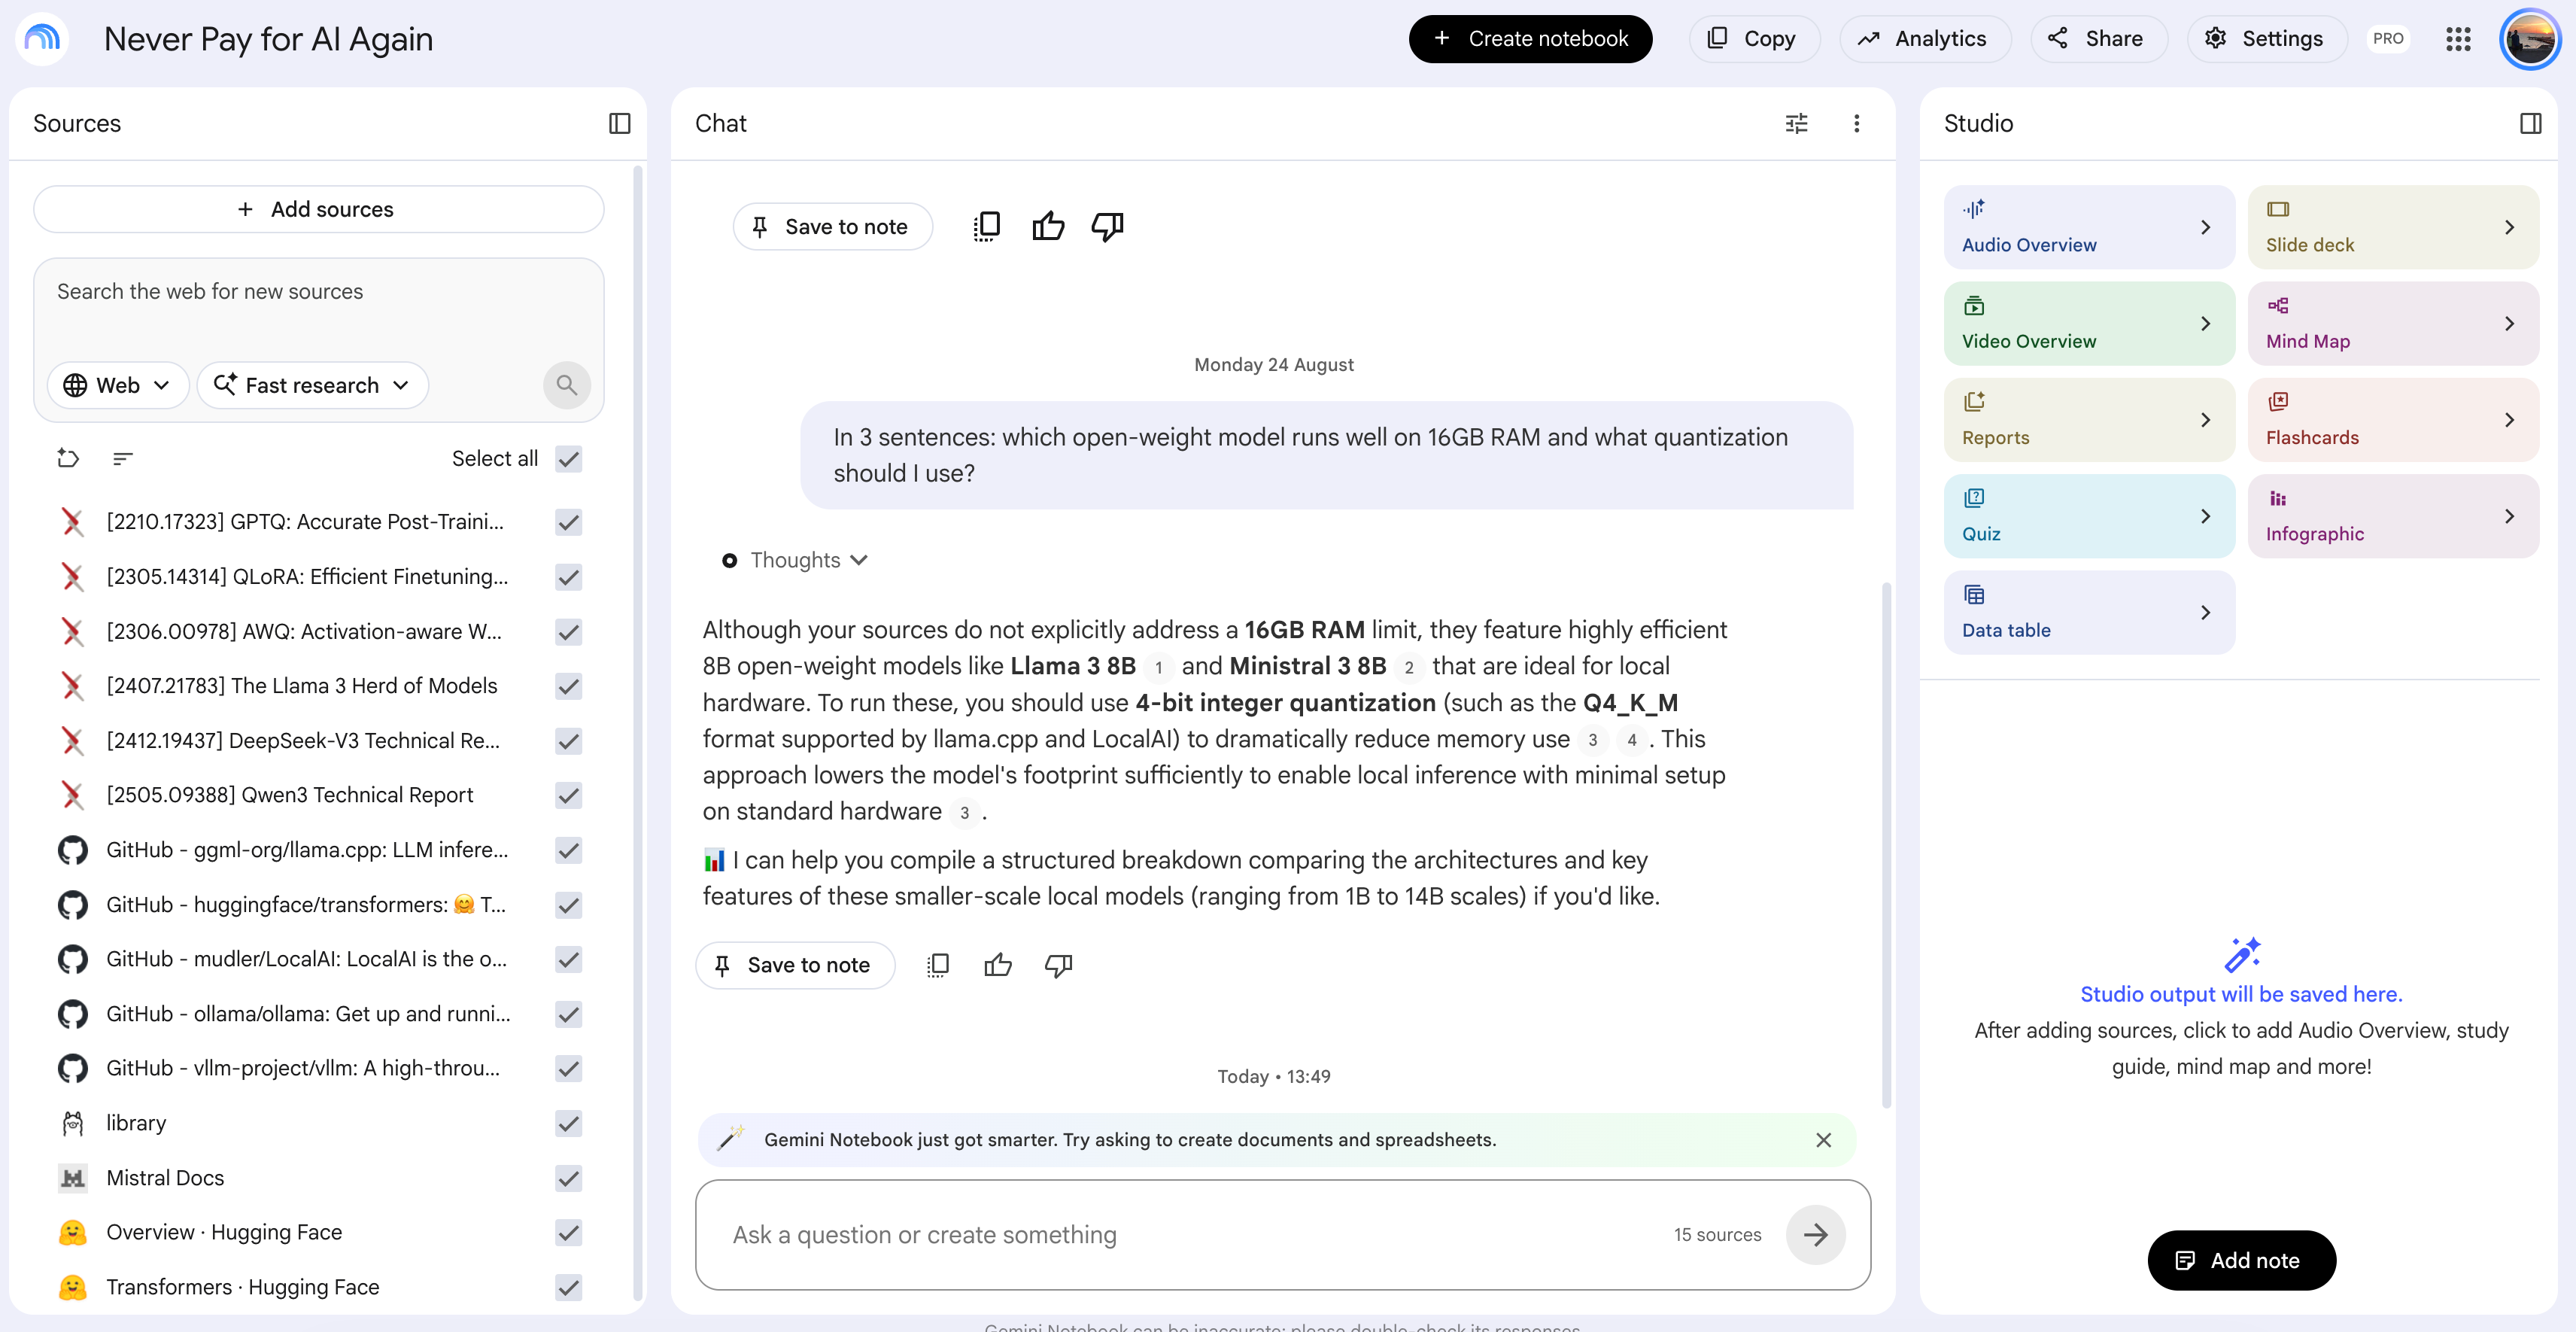Submit the web source search
2576x1332 pixels.
pos(567,385)
